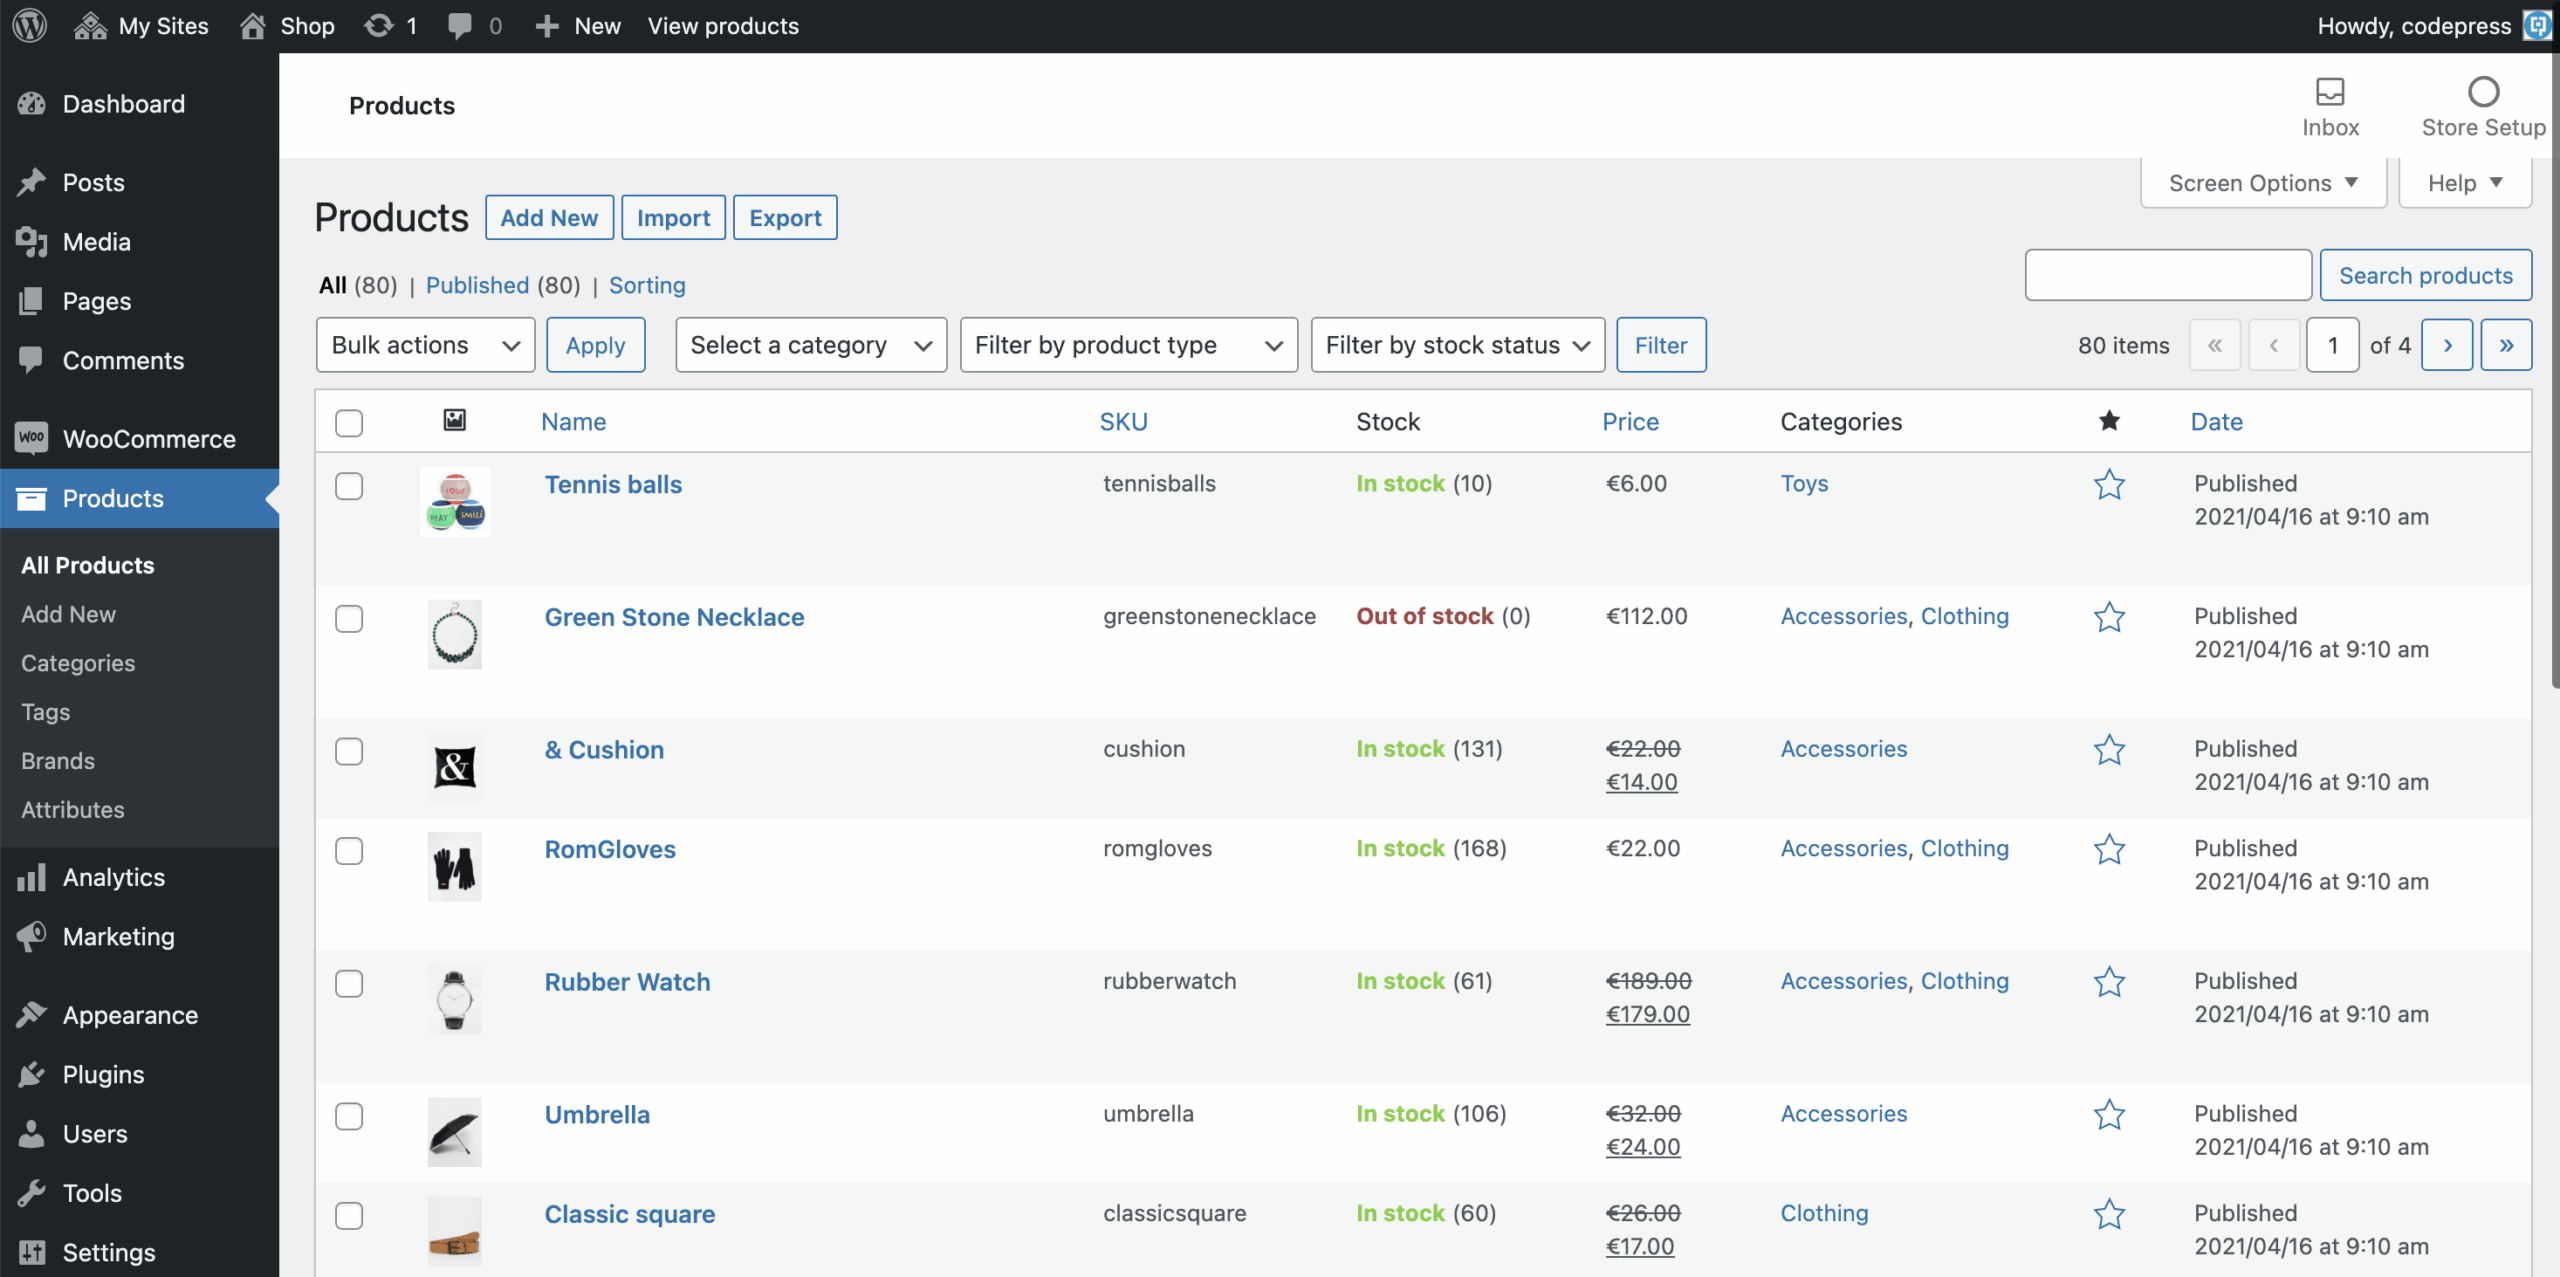
Task: Sort by the image thumbnail column icon
Action: pos(454,420)
